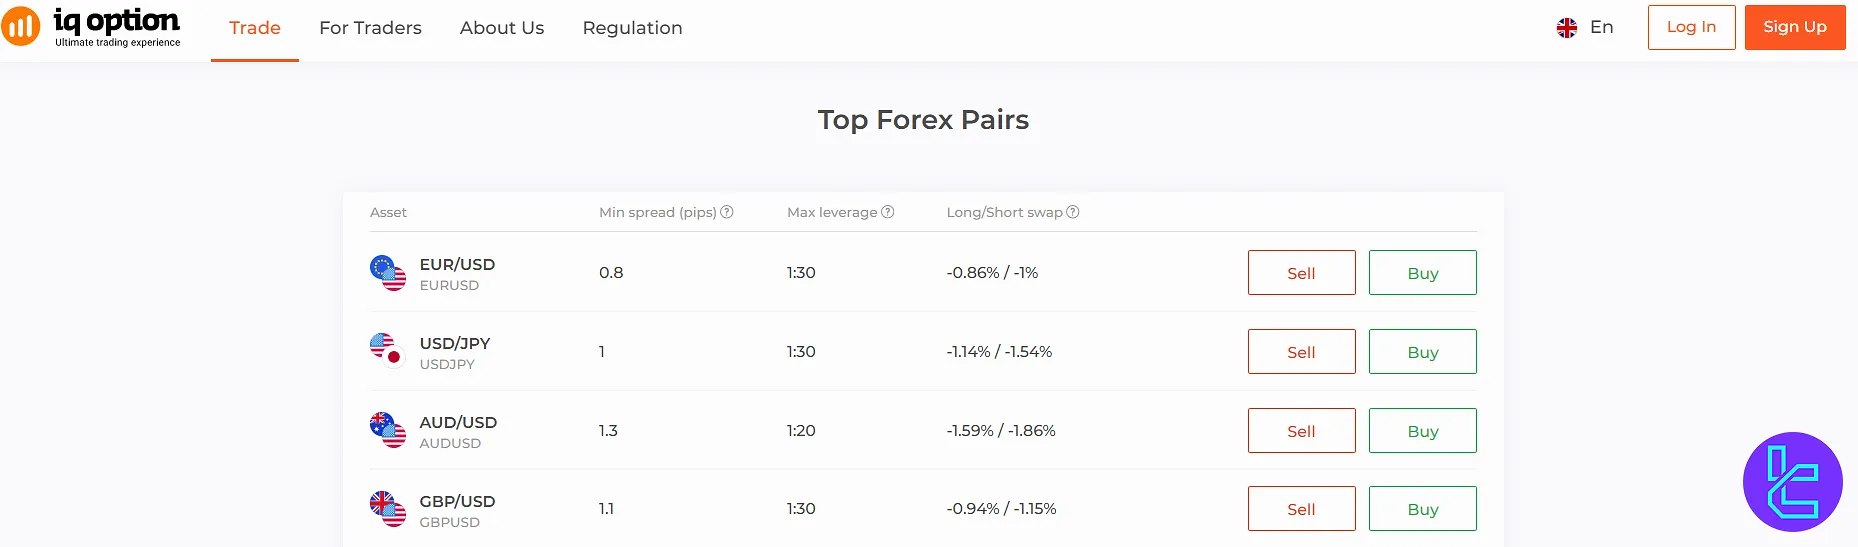Image resolution: width=1858 pixels, height=547 pixels.
Task: Click the Long/Short swap help icon
Action: 1073,212
